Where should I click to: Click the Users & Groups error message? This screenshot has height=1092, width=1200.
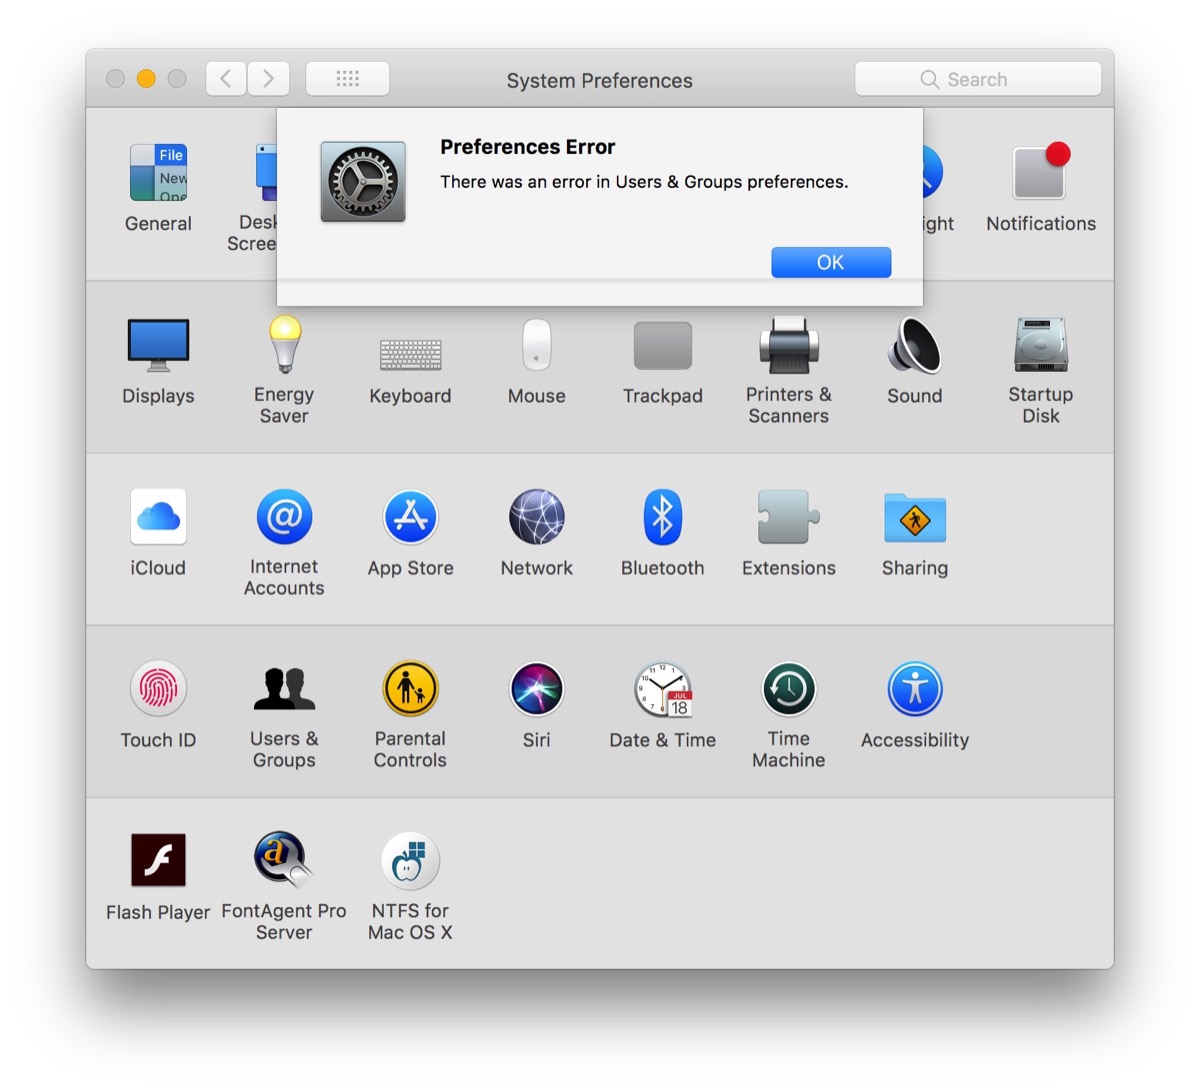click(x=644, y=182)
